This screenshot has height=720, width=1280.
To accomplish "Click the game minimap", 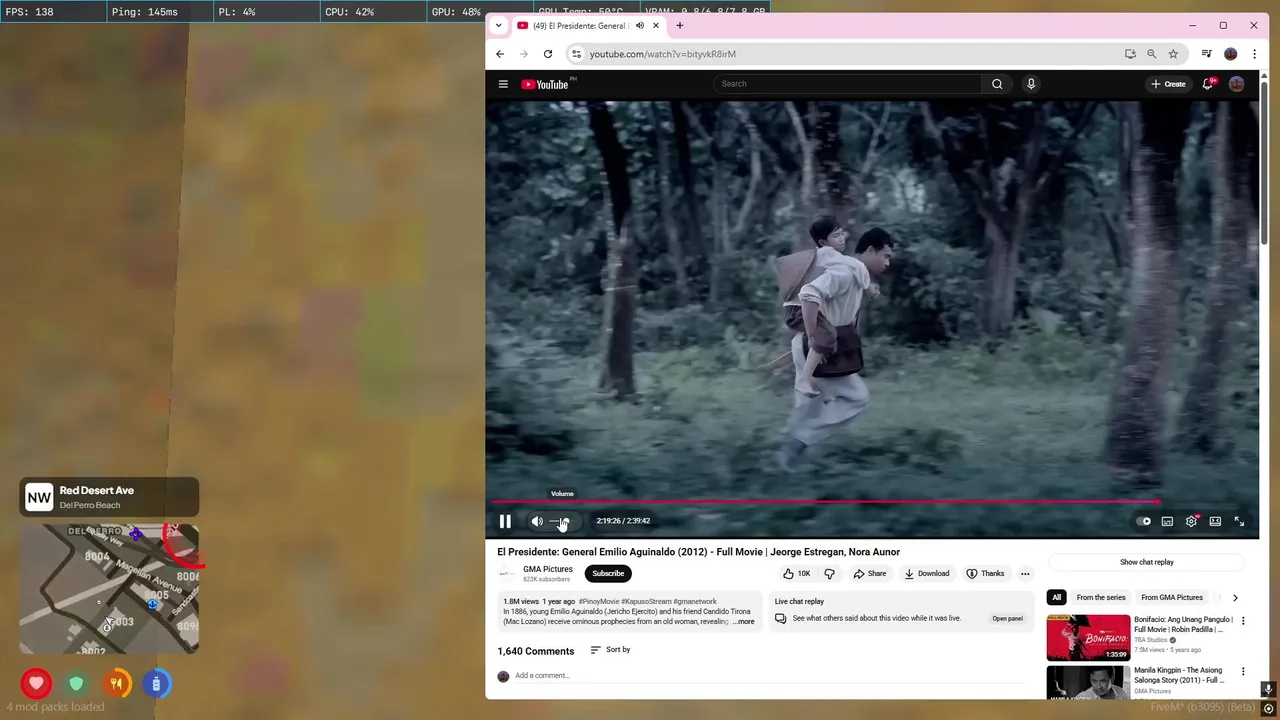I will 109,589.
